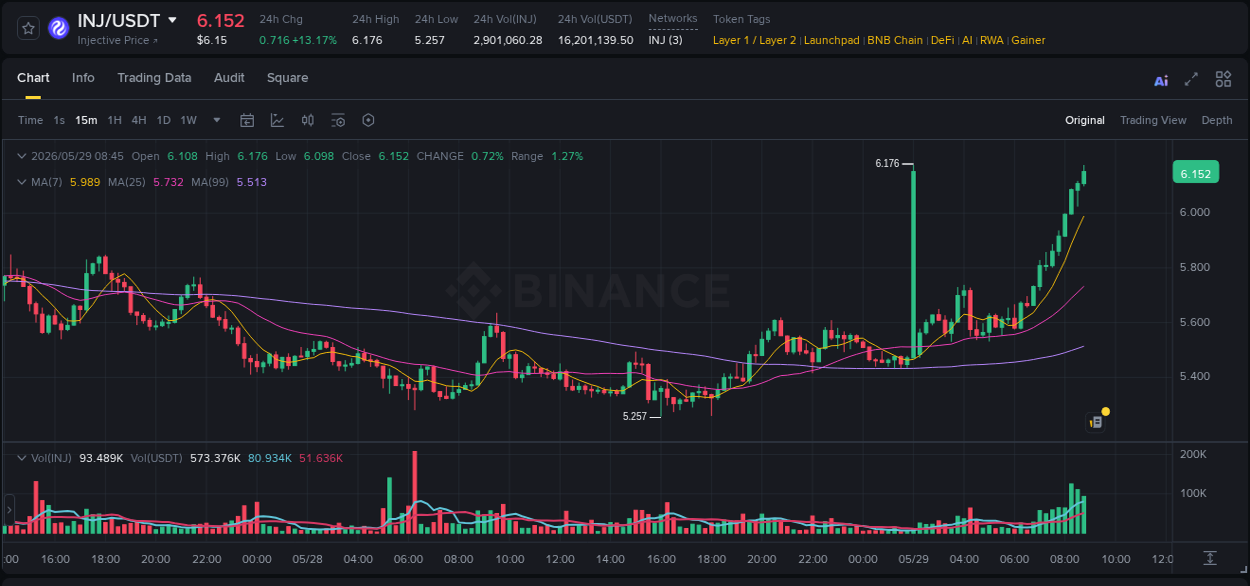Click the CHANGE 0.72% legend value
The image size is (1250, 586).
pos(487,156)
